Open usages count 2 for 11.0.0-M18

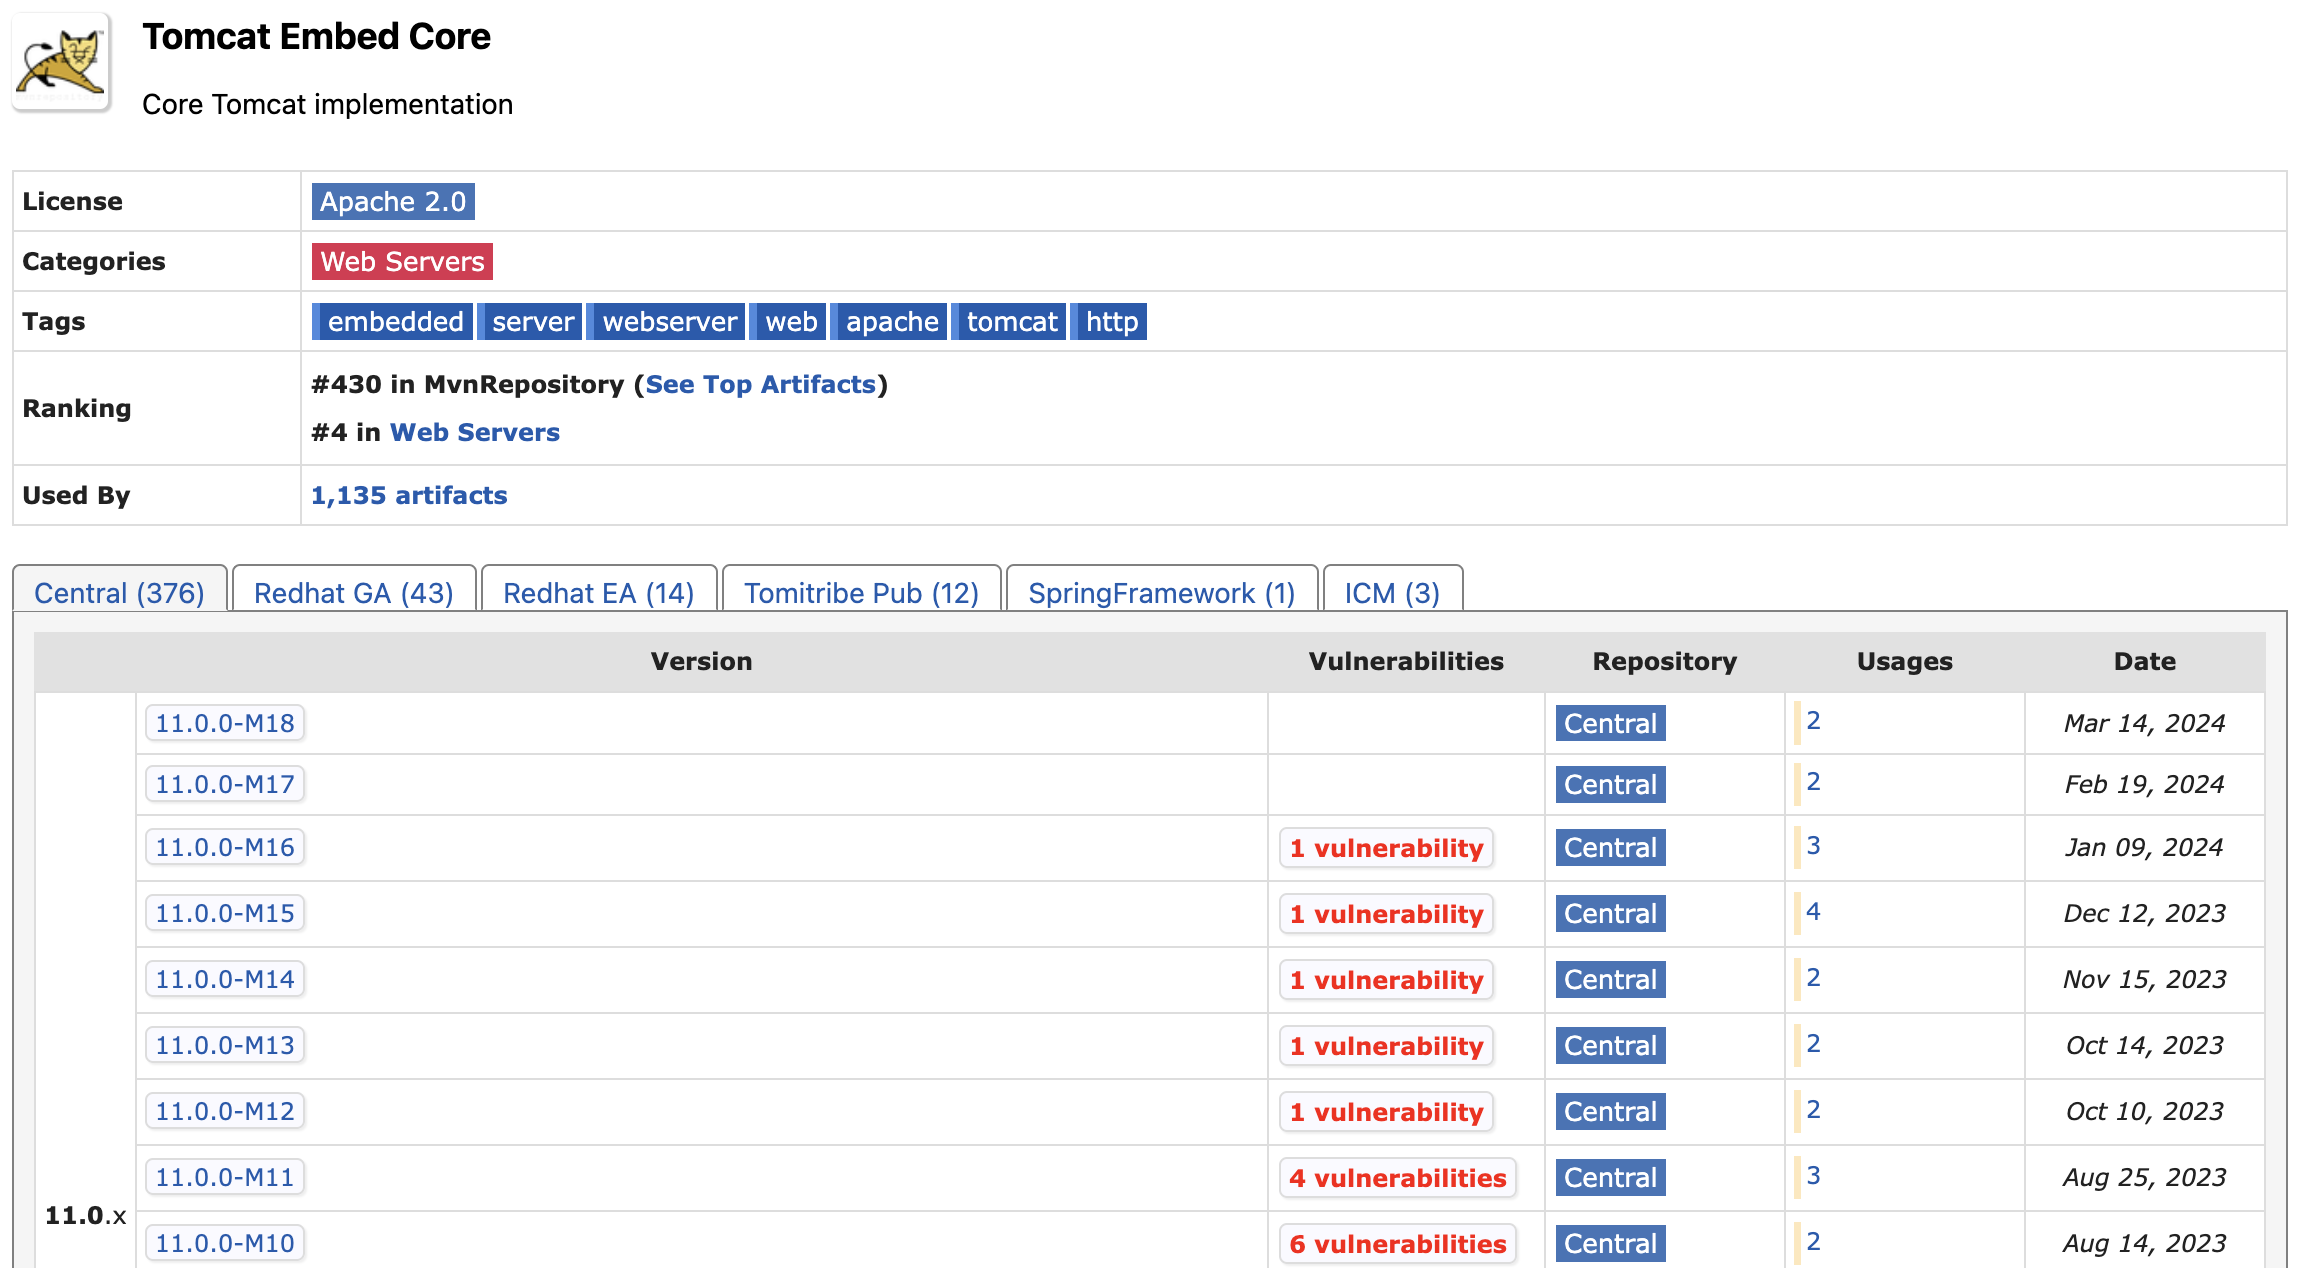point(1813,721)
